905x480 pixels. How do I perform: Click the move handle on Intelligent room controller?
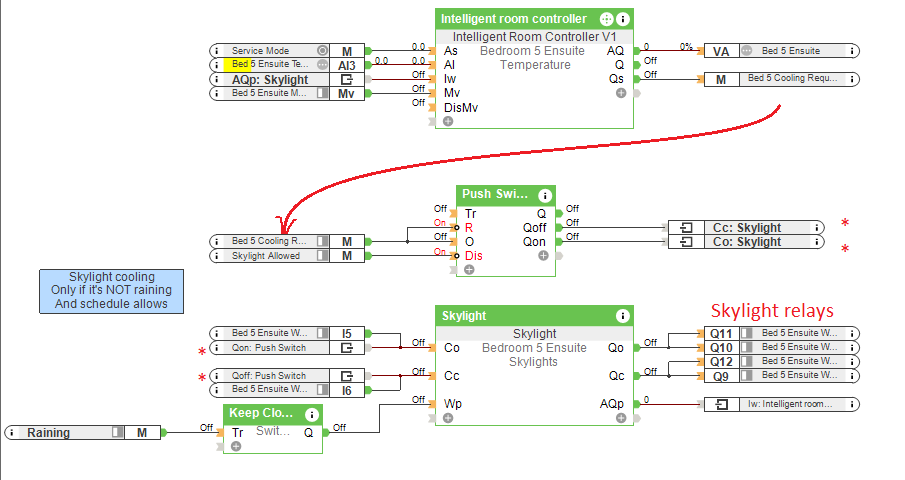[606, 19]
